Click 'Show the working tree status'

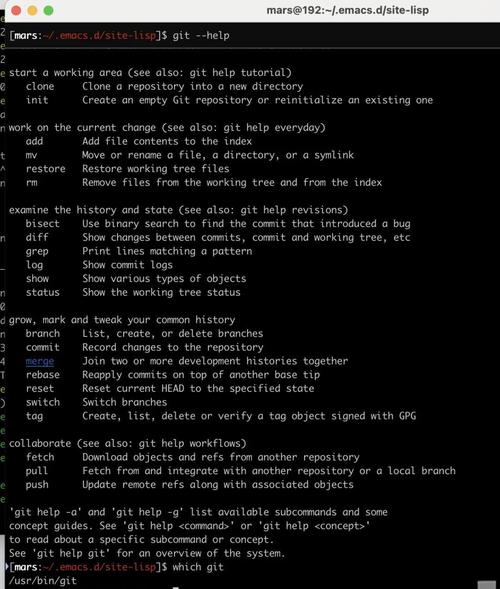(162, 293)
